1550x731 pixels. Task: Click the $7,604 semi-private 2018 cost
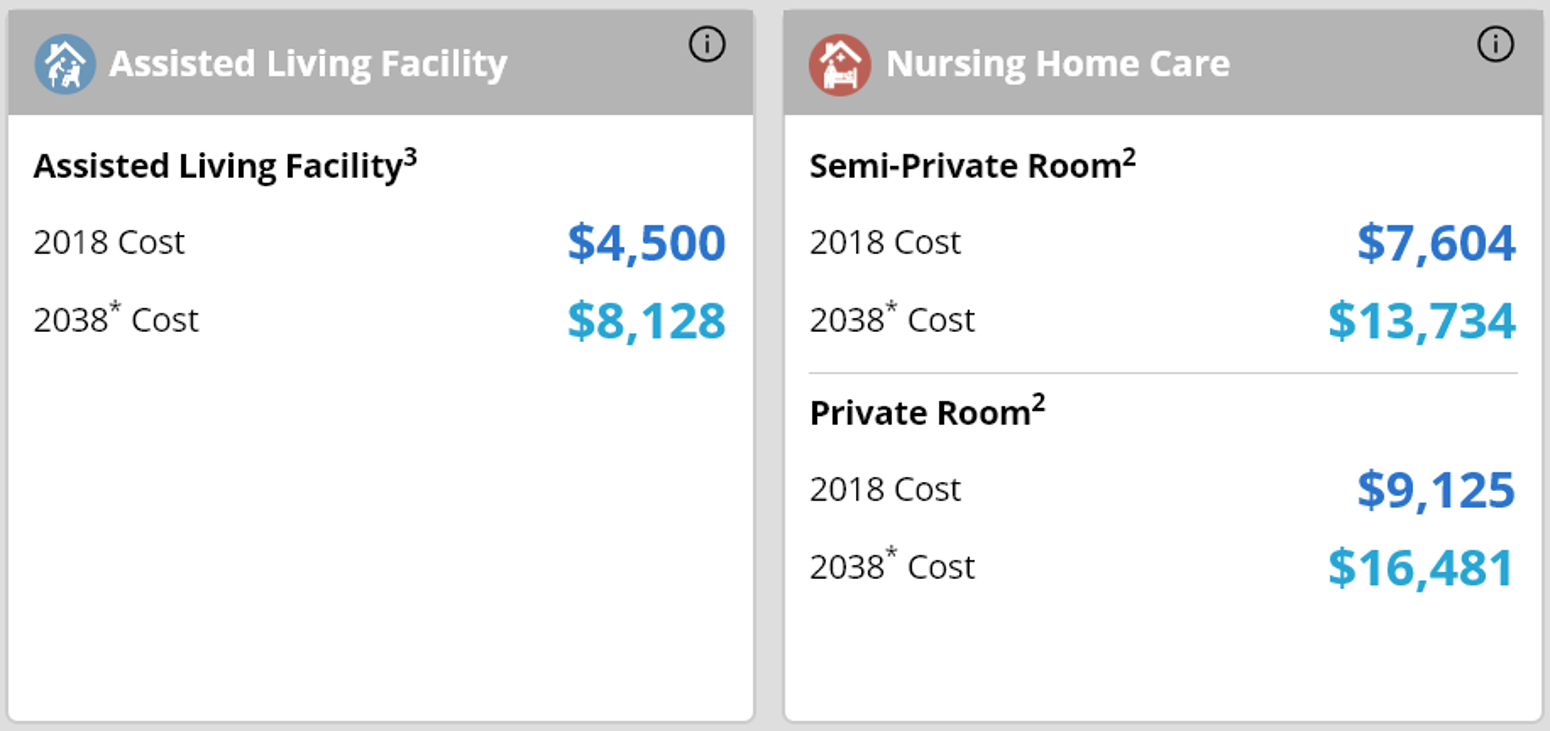coord(1436,243)
